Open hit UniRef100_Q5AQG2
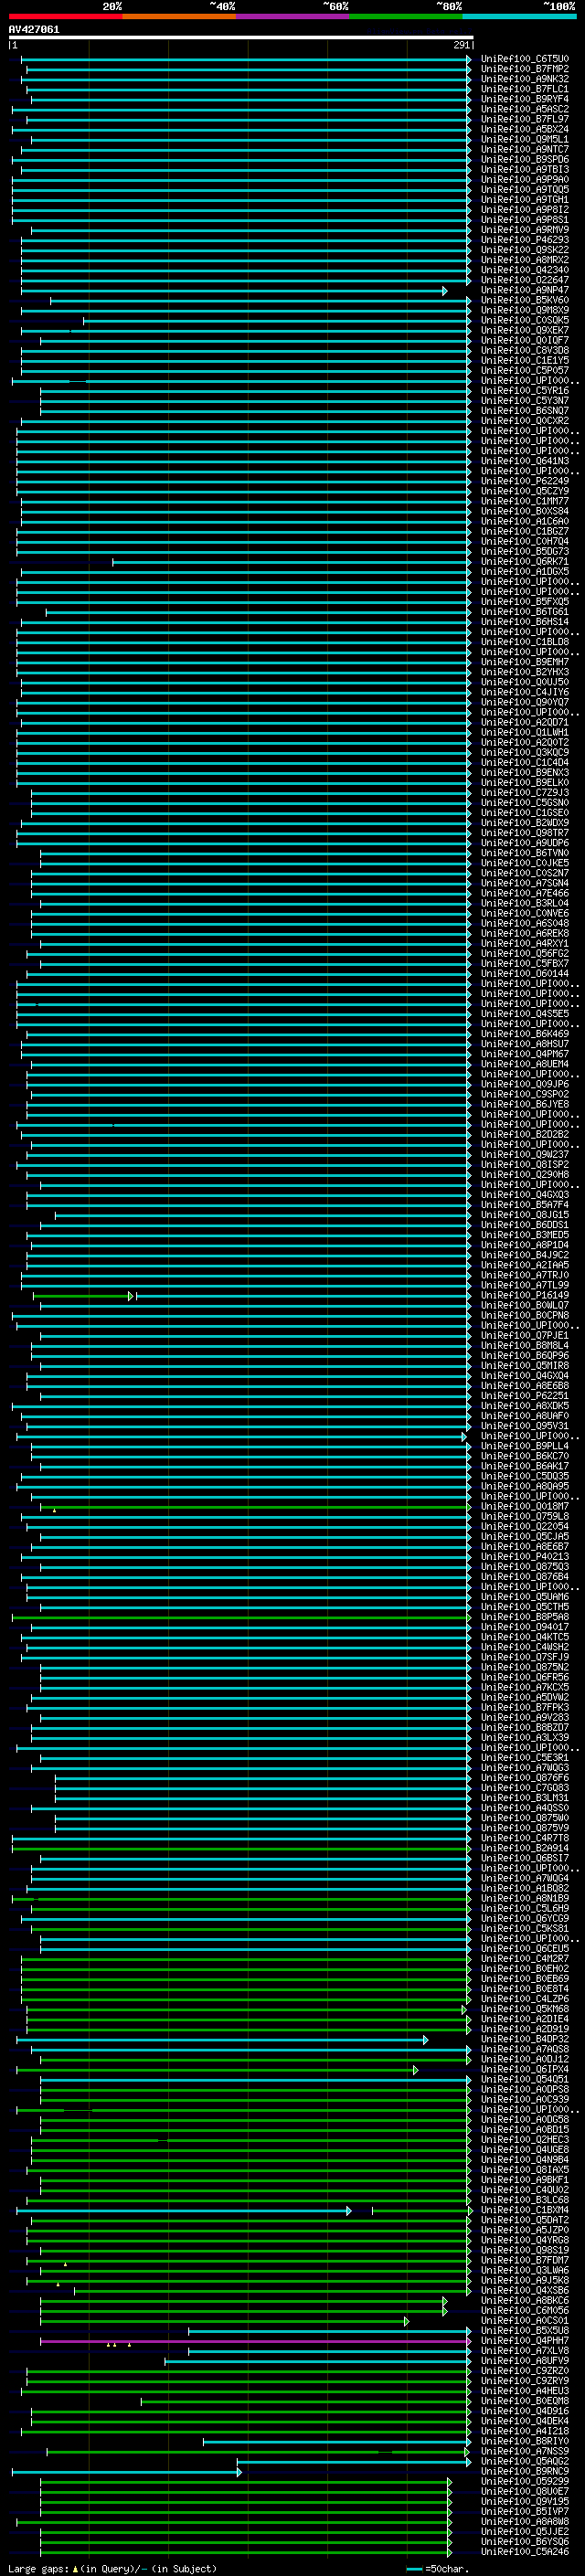The width and height of the screenshot is (585, 2576). pos(525,2462)
